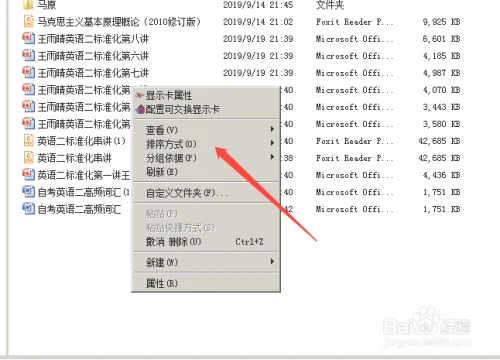The width and height of the screenshot is (500, 360).
Task: Select PowerPoint icon in the 4,070 KB row
Action: pos(29,89)
